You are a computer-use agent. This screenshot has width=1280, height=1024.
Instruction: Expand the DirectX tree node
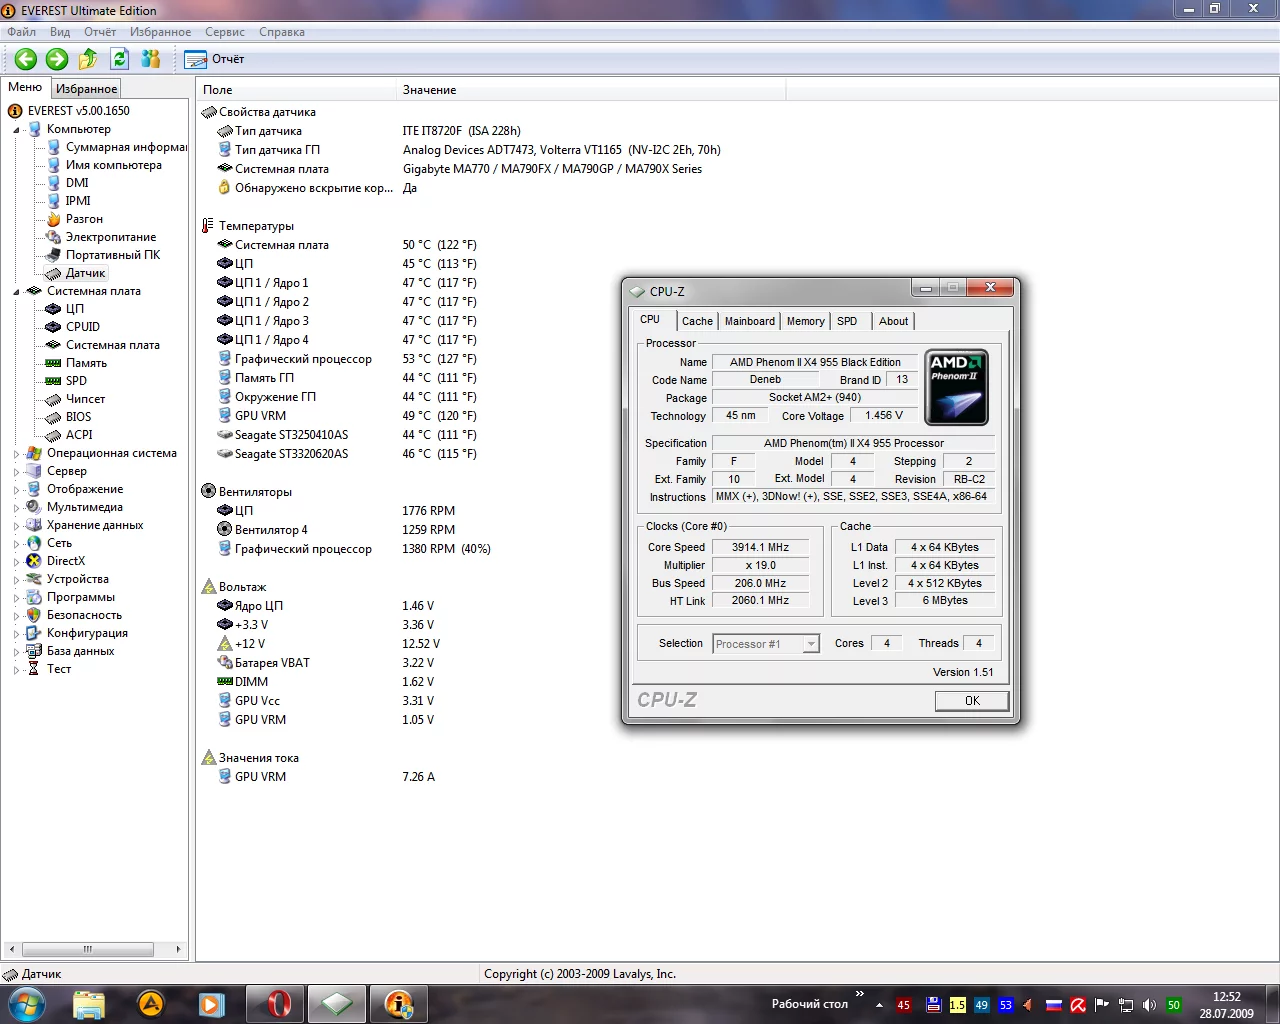point(17,562)
